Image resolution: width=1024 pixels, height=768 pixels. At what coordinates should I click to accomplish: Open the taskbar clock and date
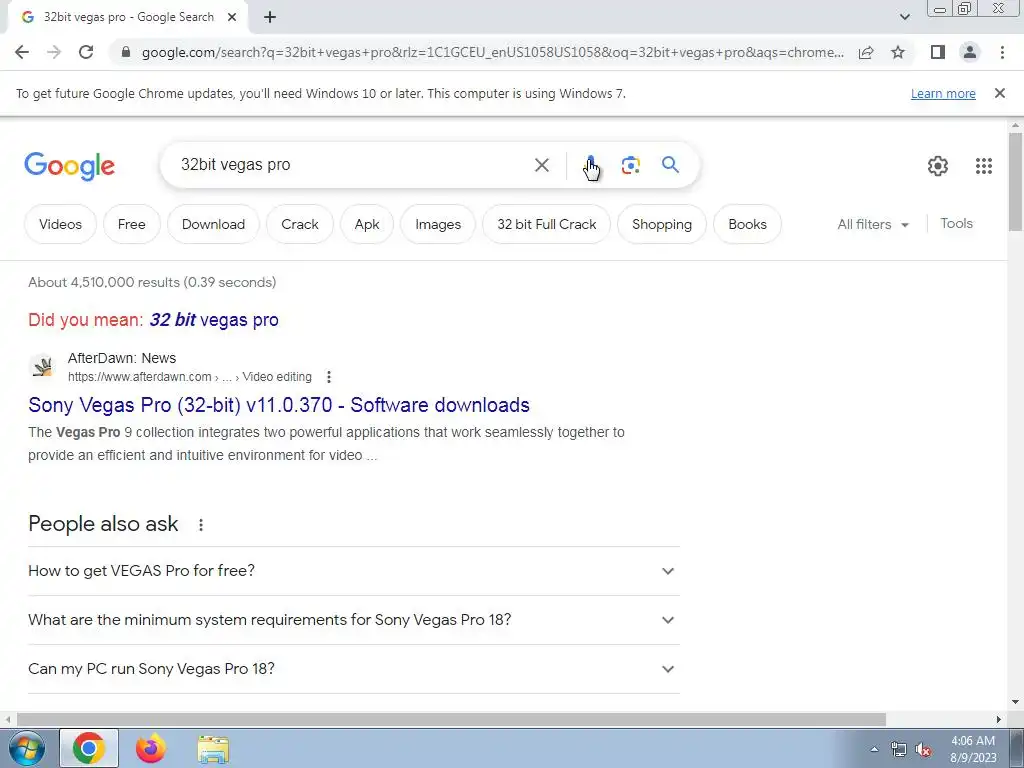pyautogui.click(x=973, y=749)
